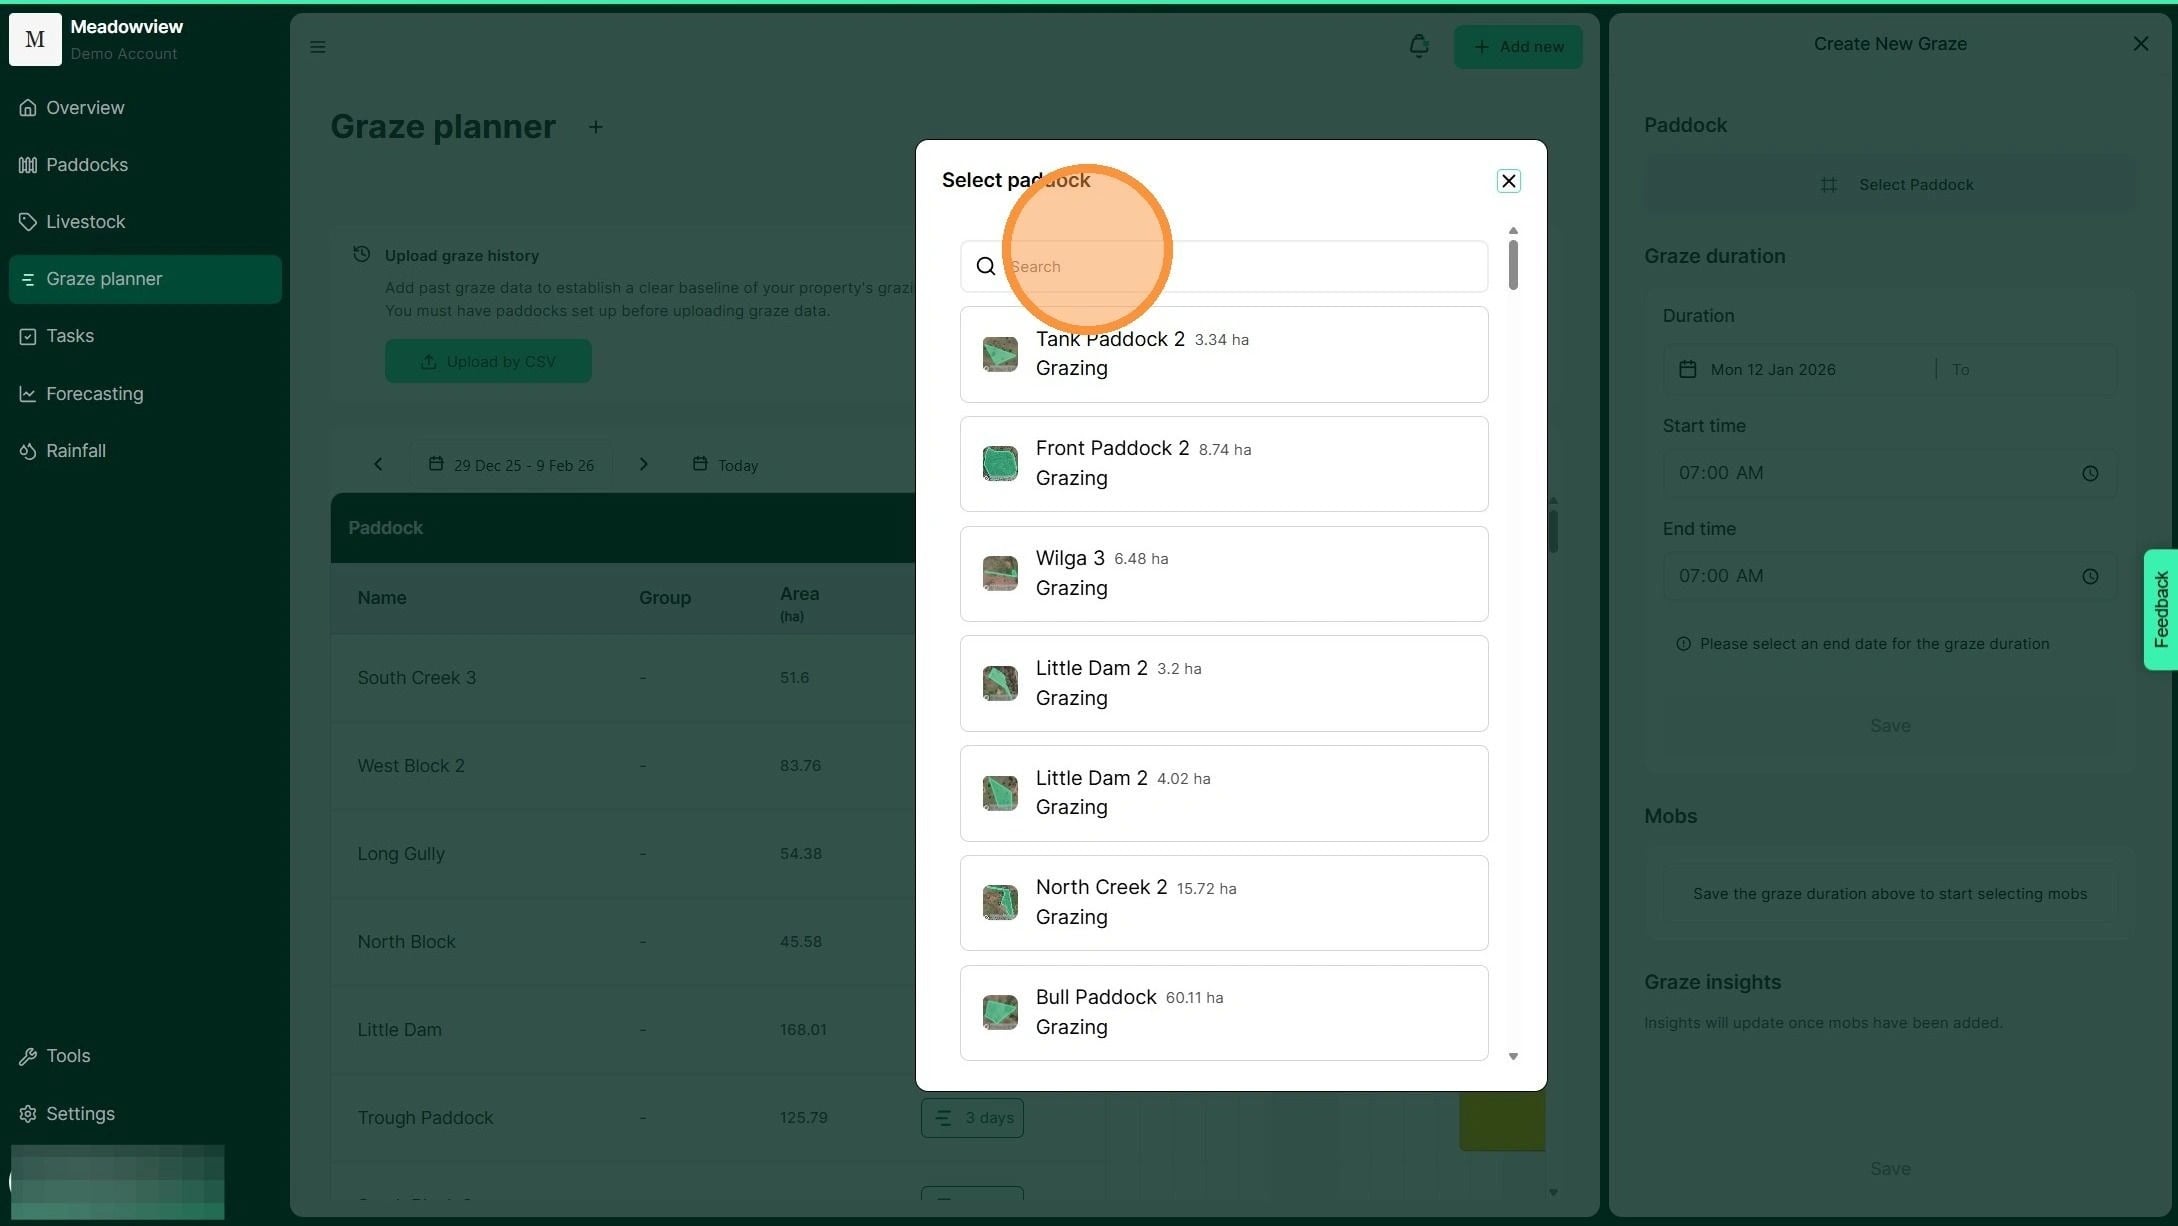This screenshot has height=1226, width=2178.
Task: Choose Bull Paddock from the list
Action: coord(1223,1012)
